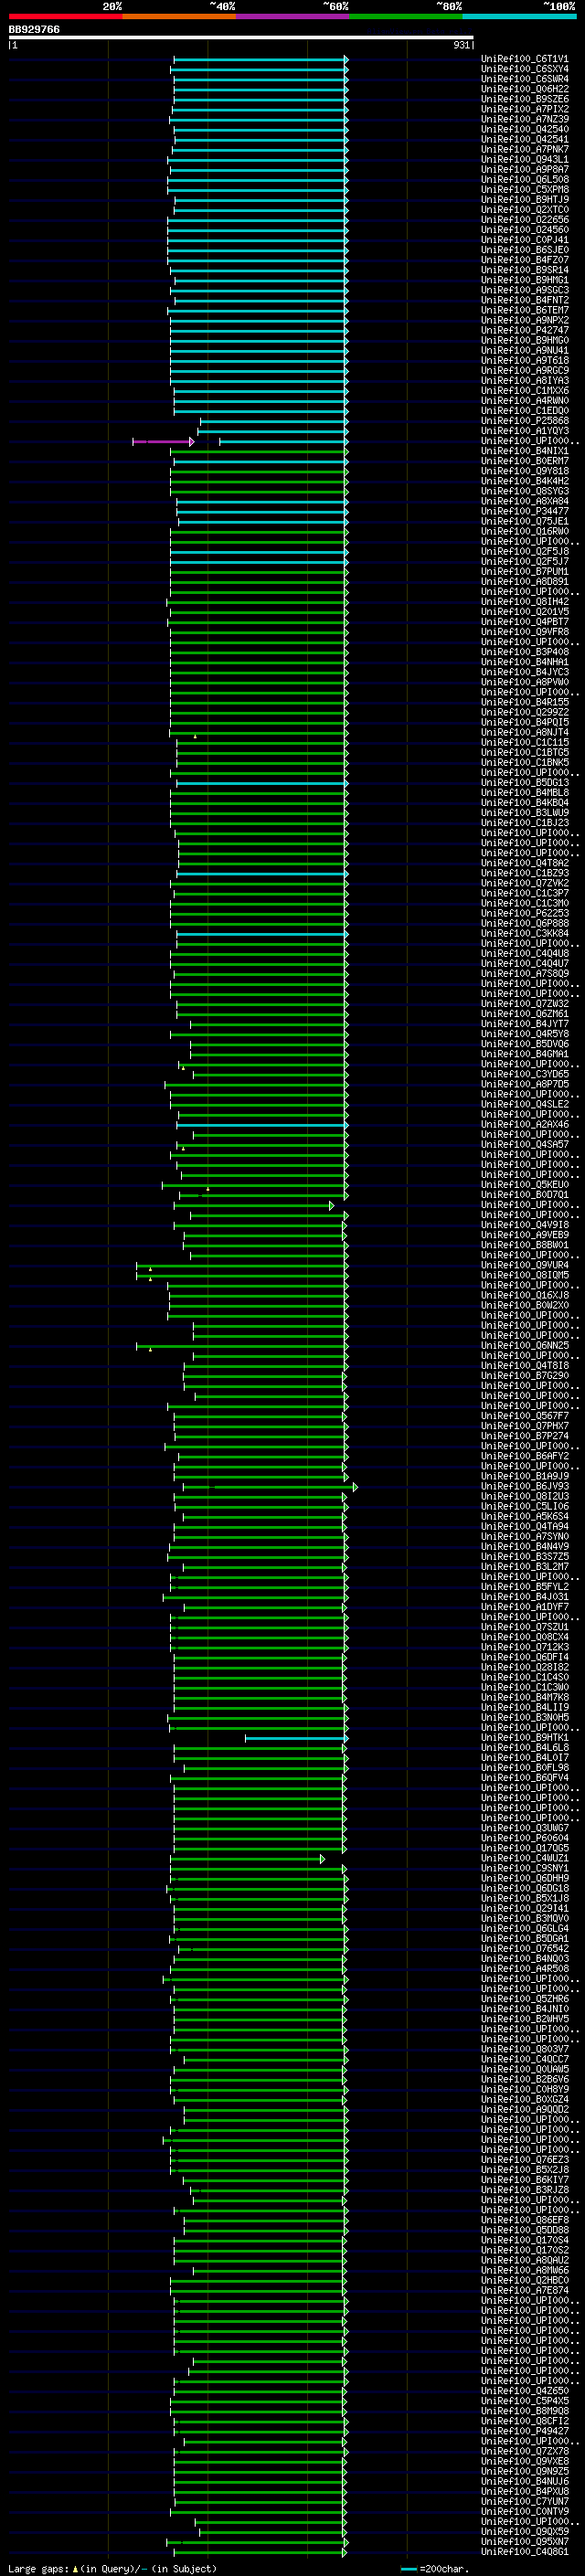Select label UniRef100_O24560

(x=524, y=230)
